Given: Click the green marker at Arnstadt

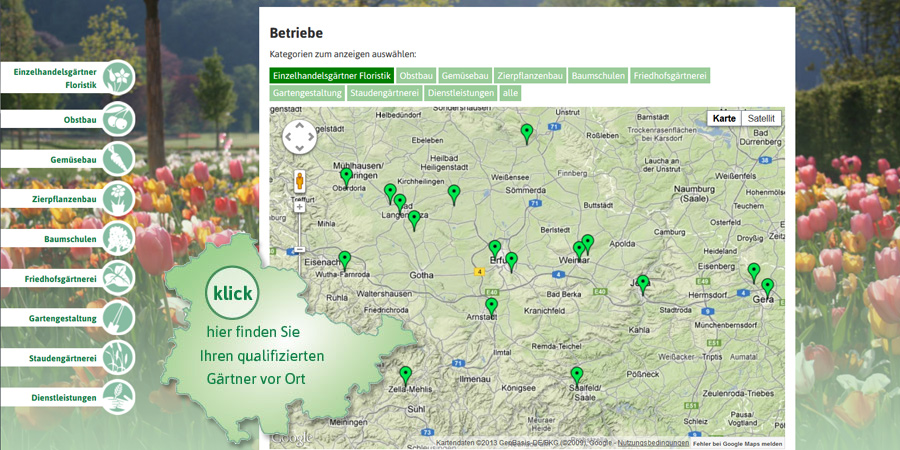Looking at the screenshot, I should click(x=491, y=307).
